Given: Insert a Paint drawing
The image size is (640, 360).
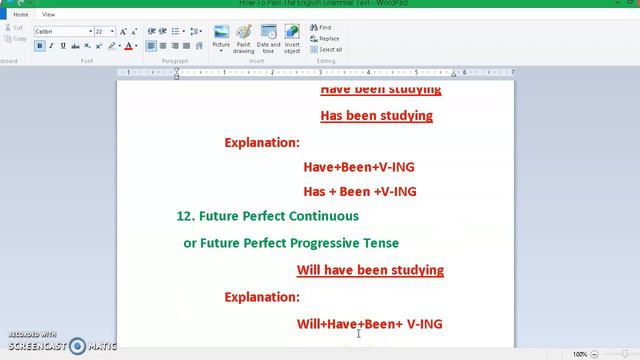Looking at the screenshot, I should [x=244, y=39].
